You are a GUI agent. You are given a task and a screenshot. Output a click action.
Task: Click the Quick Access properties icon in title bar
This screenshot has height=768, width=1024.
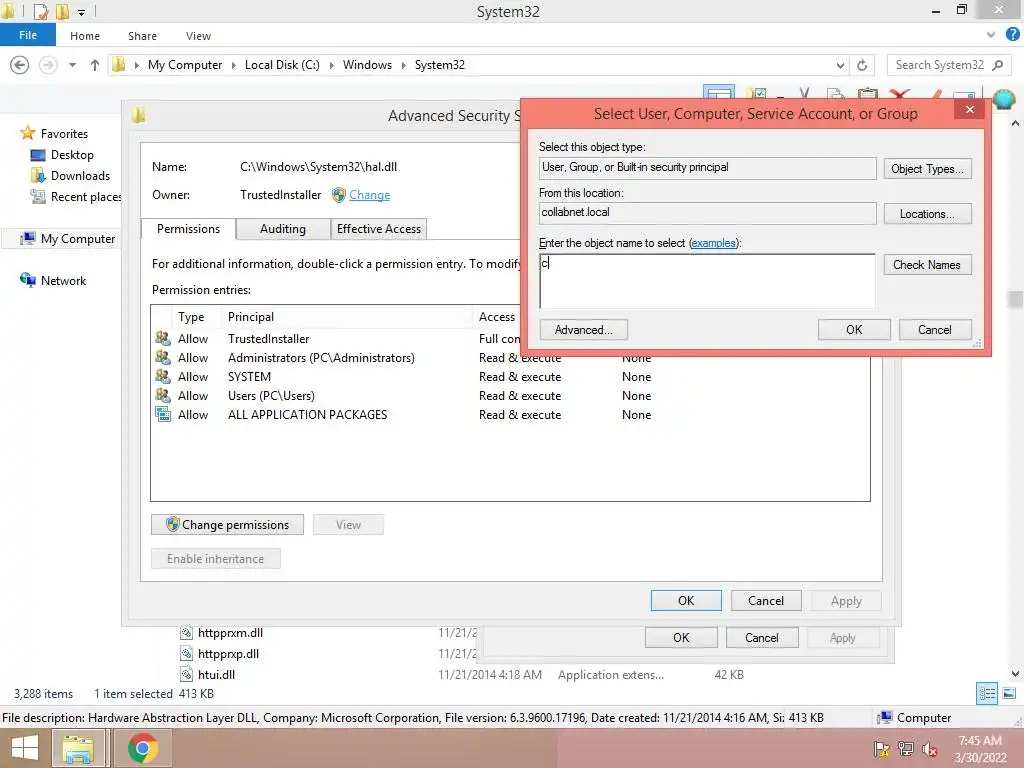40,11
